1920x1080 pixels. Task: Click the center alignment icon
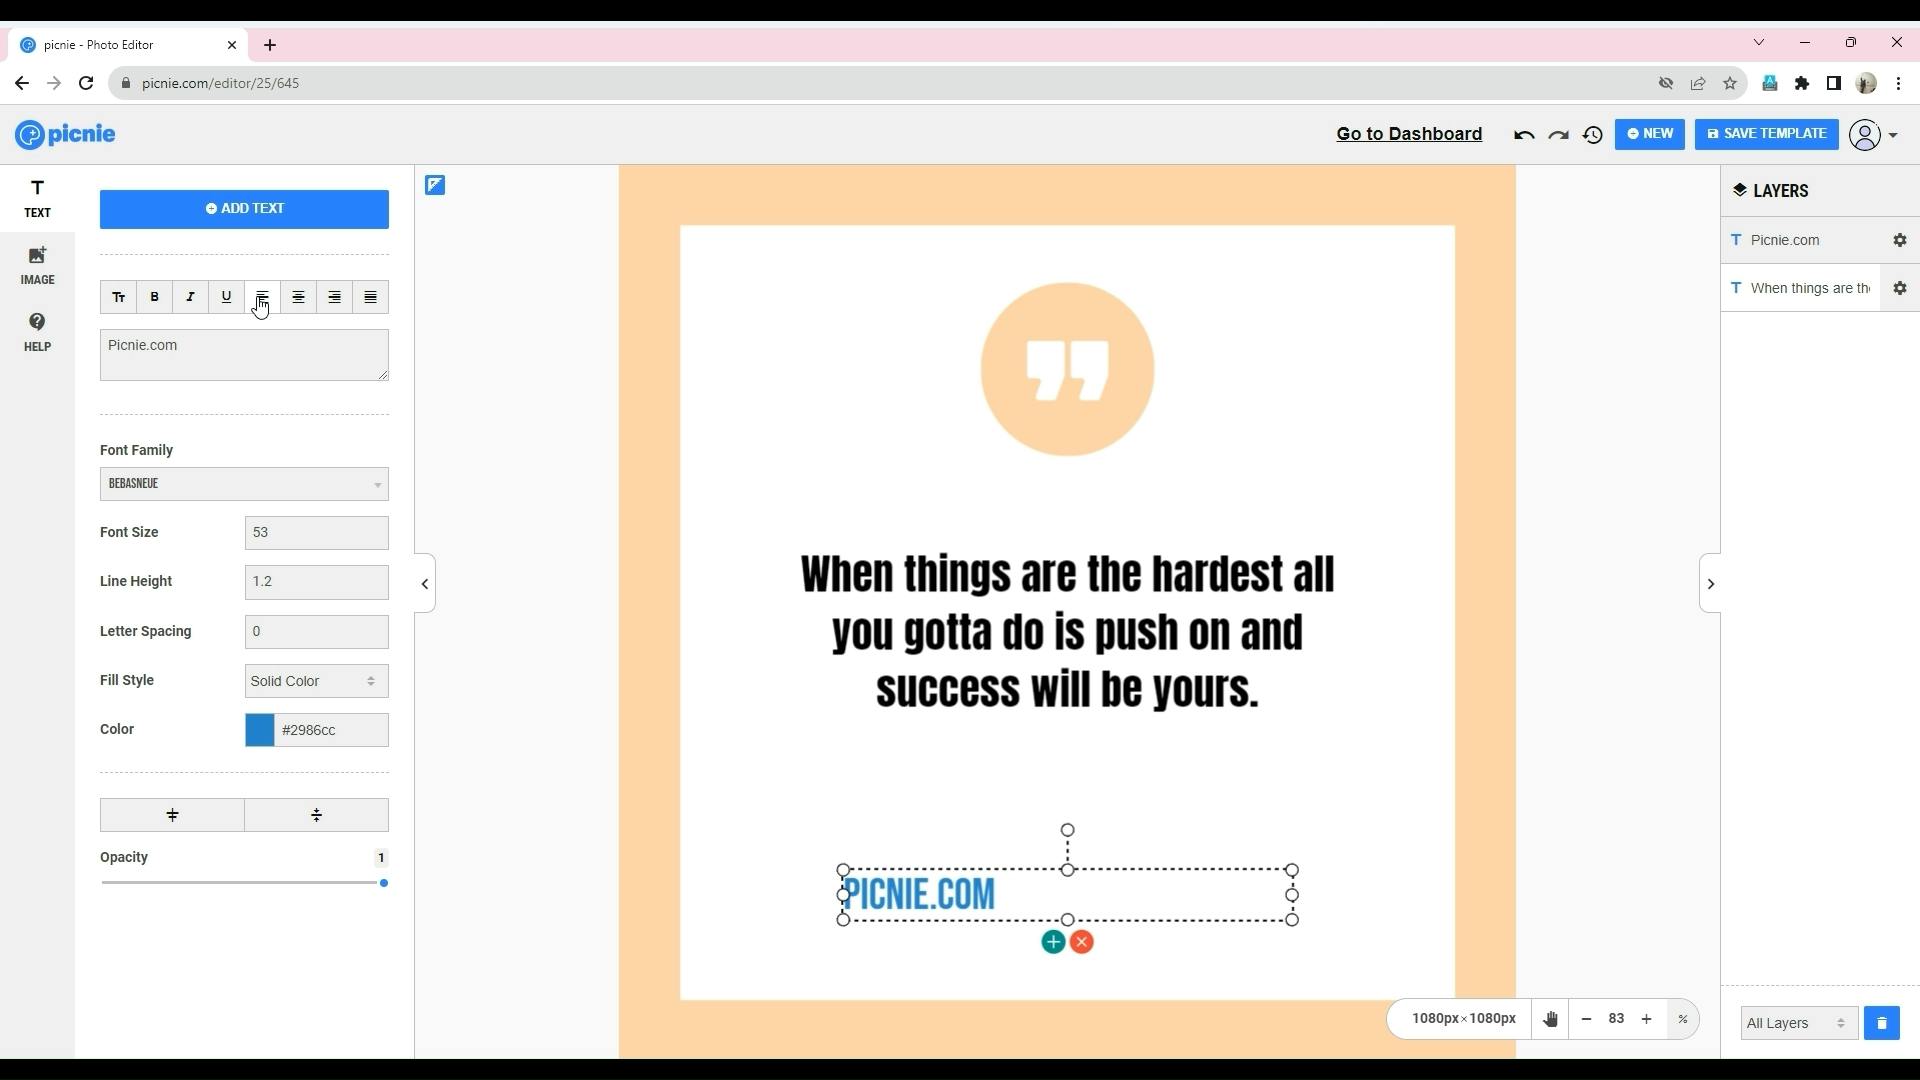(x=298, y=297)
